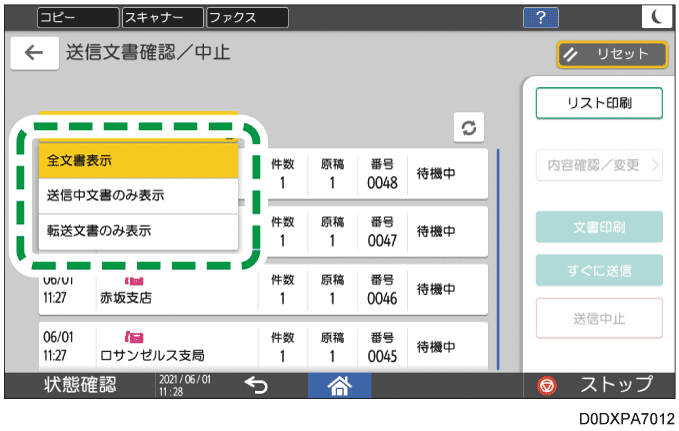The image size is (679, 431).
Task: Select the ロサンゼルス支局 document row
Action: pos(263,347)
